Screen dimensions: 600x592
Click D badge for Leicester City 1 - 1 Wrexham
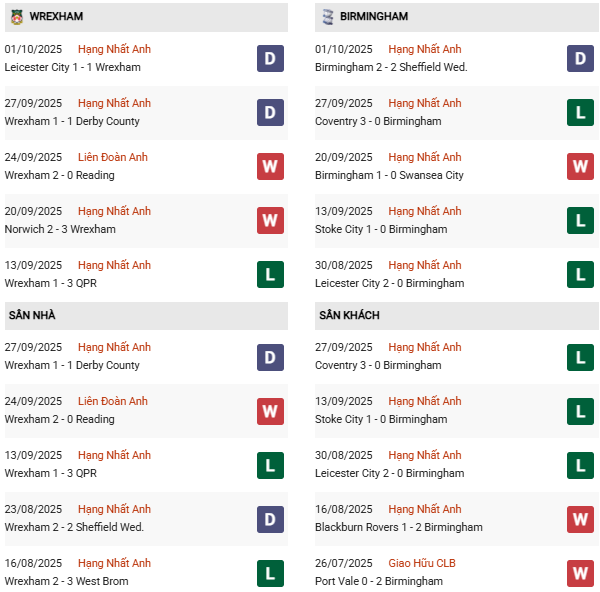[270, 59]
